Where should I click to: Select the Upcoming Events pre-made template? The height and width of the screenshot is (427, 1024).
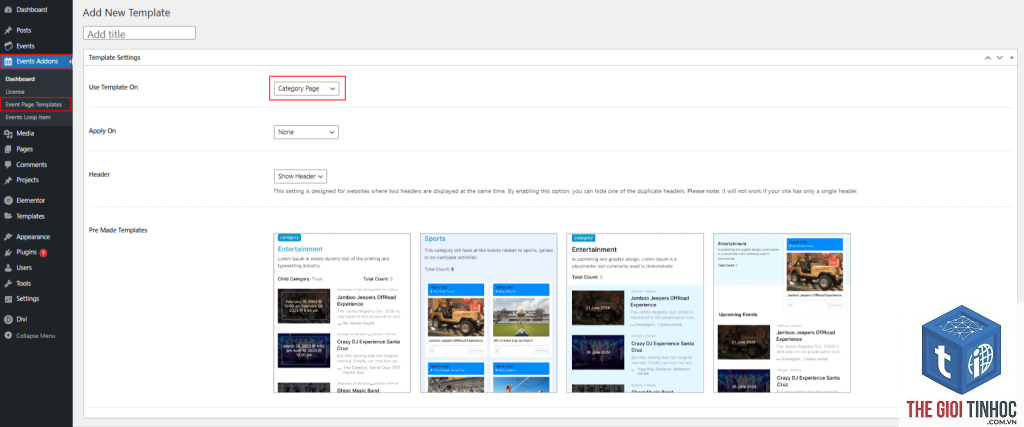(782, 313)
